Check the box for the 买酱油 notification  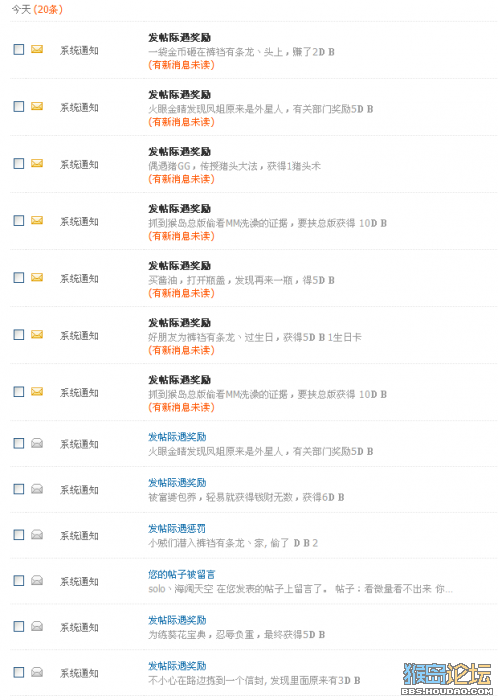19,278
